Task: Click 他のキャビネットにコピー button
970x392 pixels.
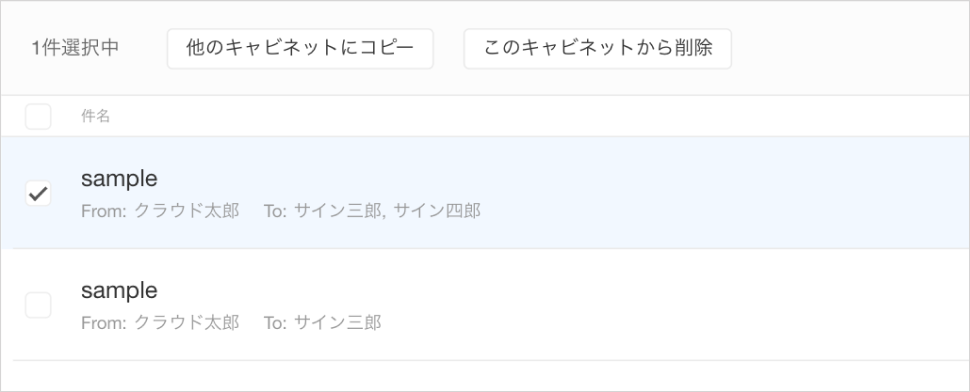Action: (x=300, y=48)
